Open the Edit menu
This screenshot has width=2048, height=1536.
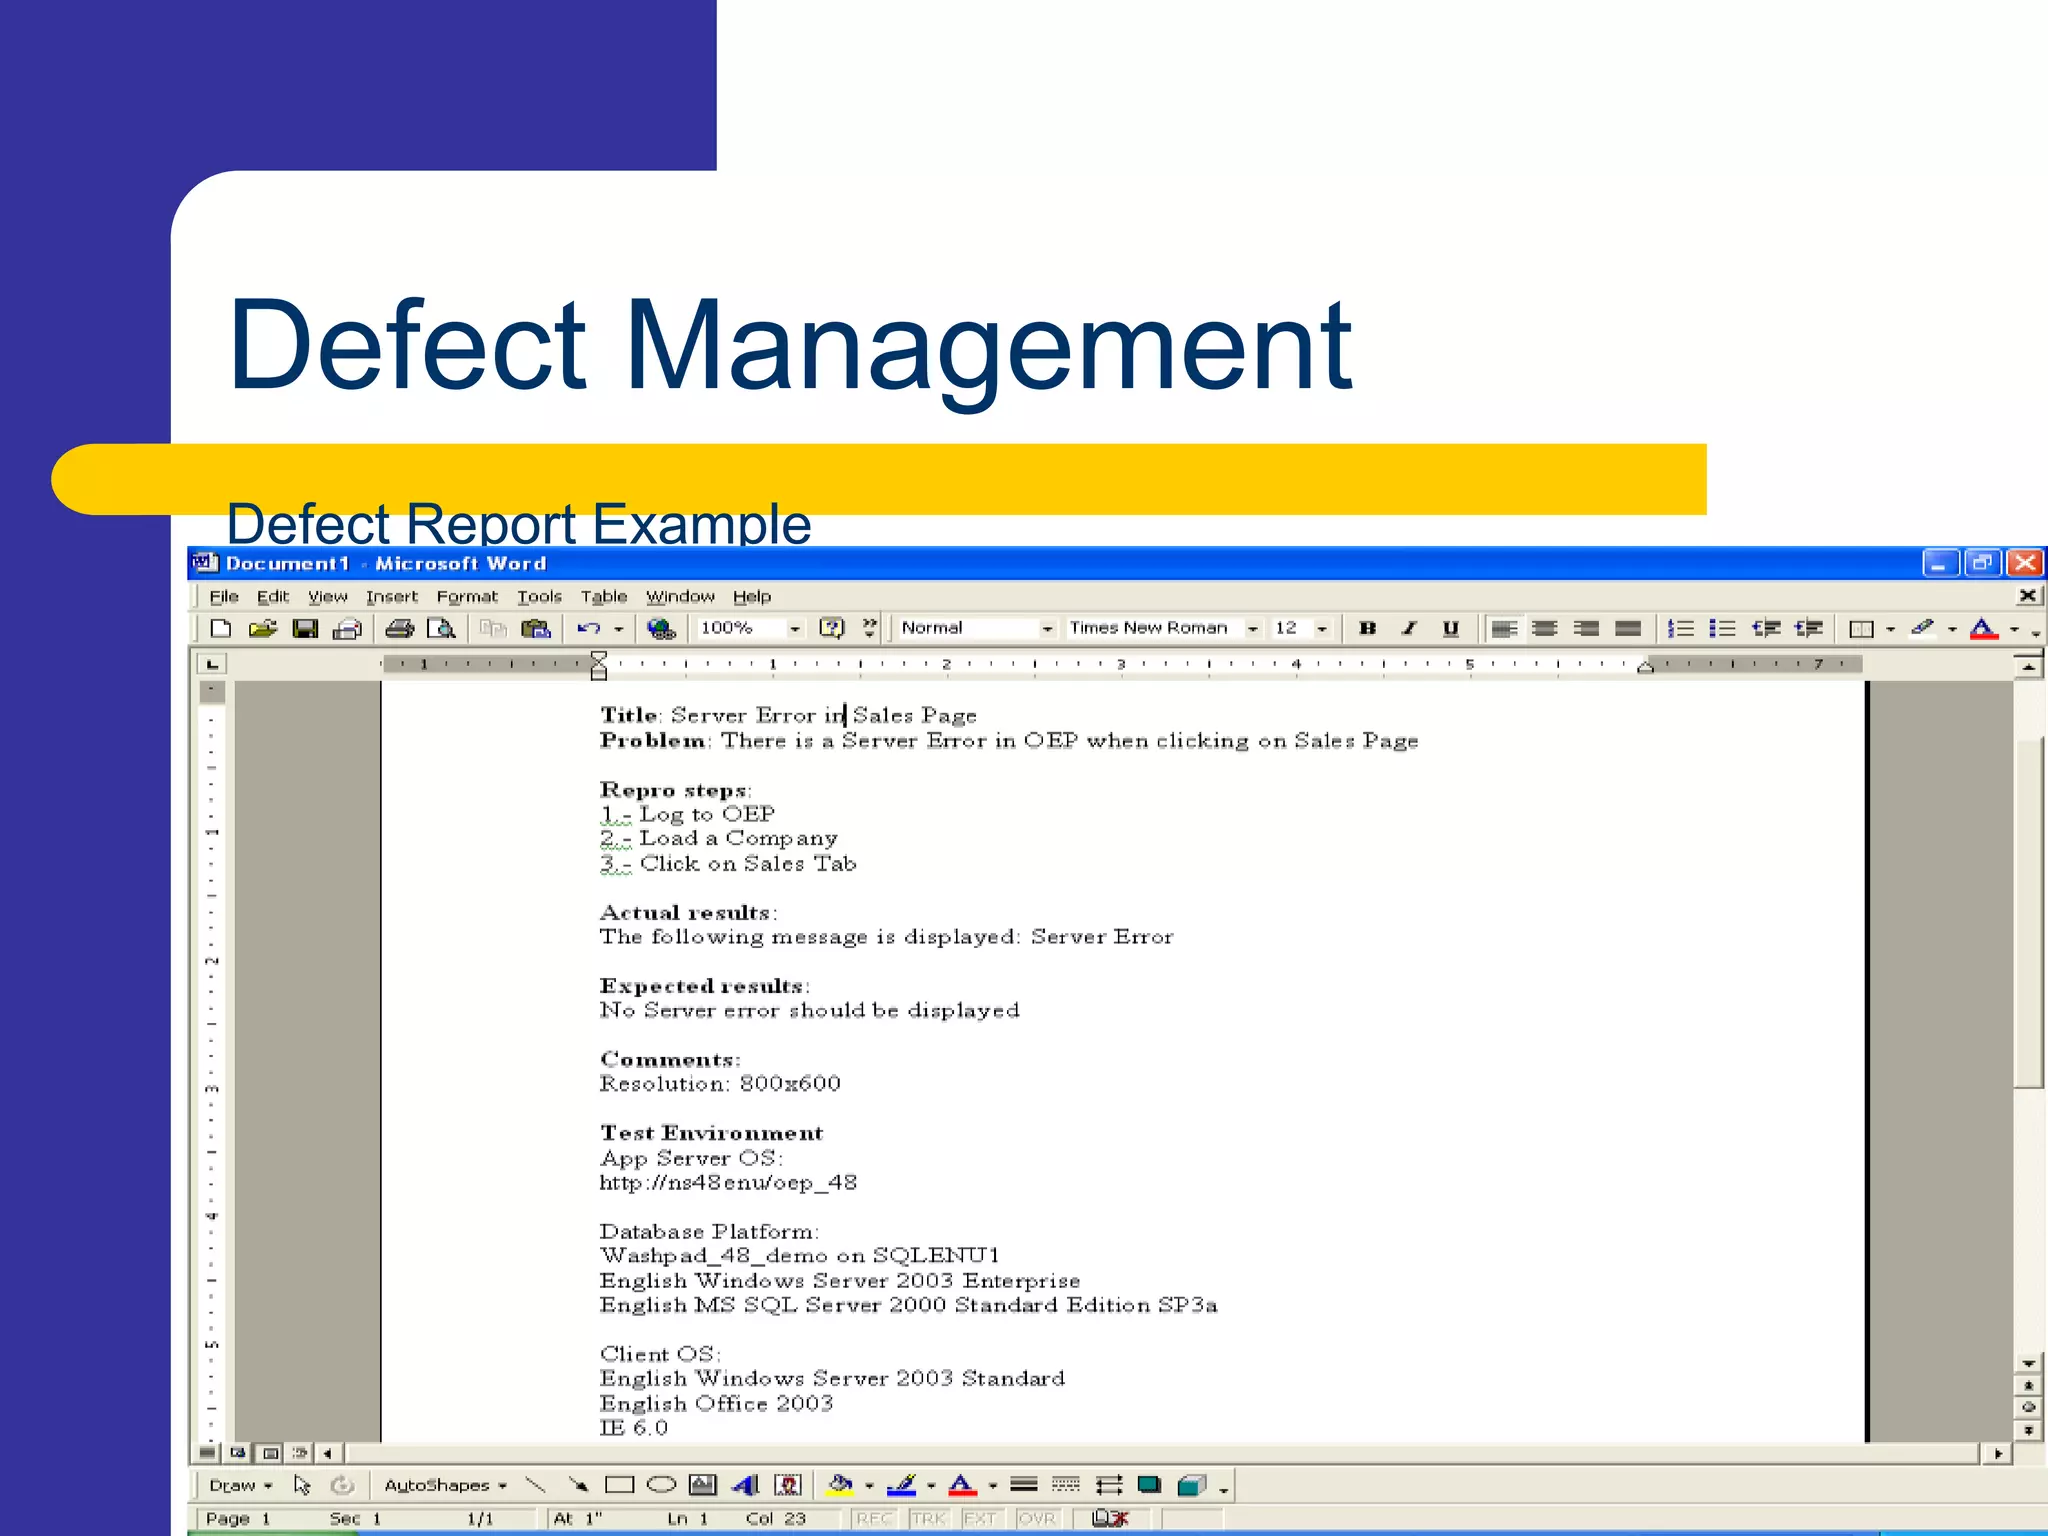click(273, 597)
